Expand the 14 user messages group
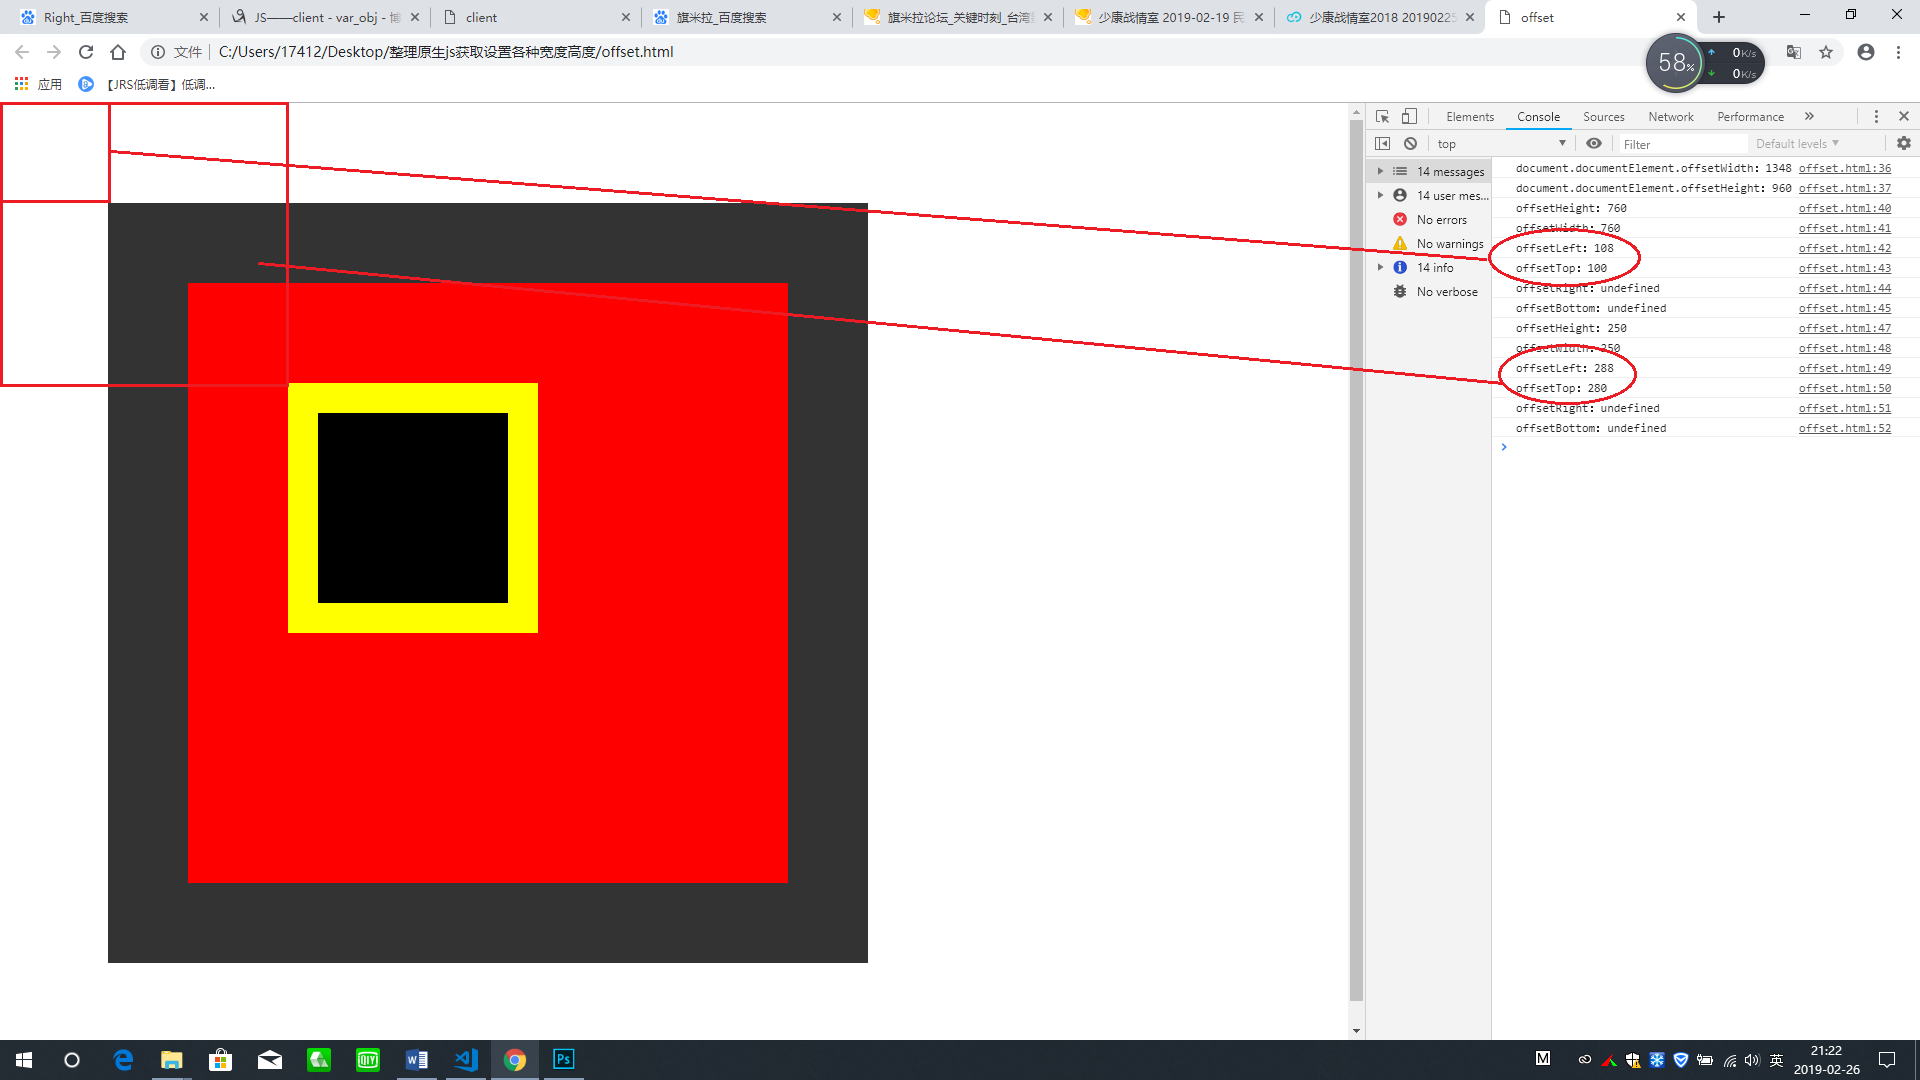1920x1080 pixels. [1380, 195]
